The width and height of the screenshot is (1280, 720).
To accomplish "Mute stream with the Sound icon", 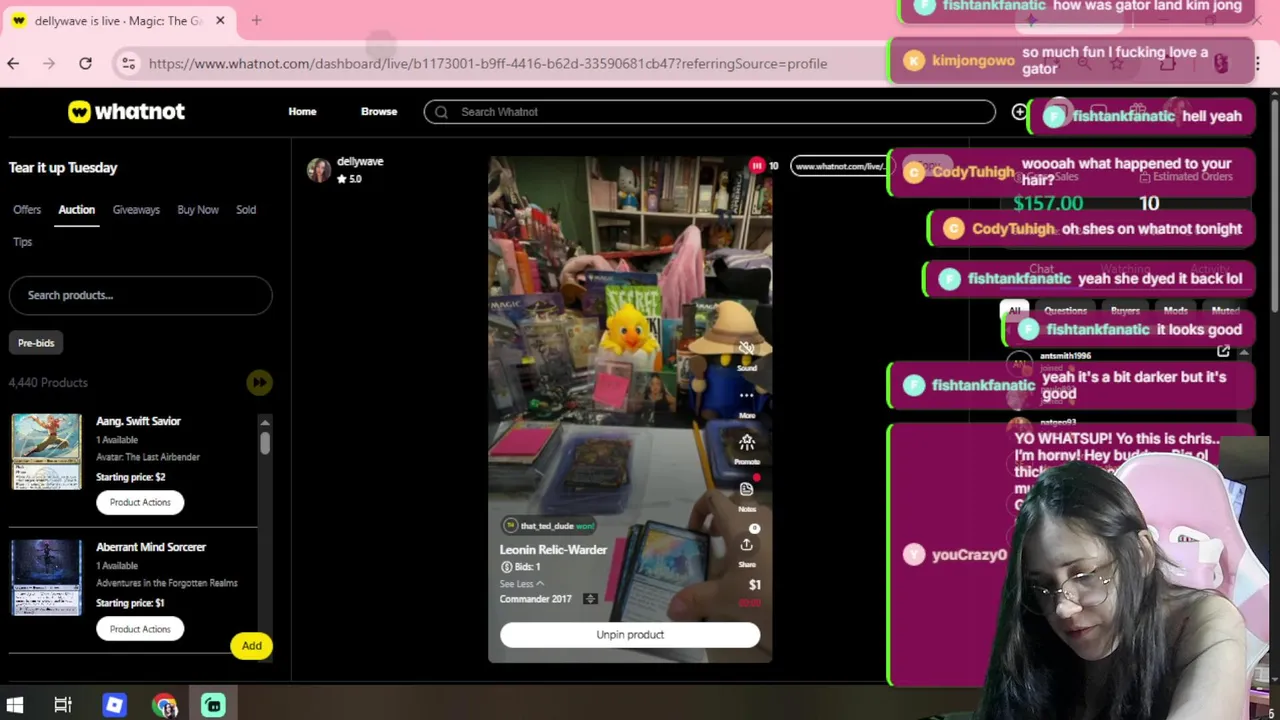I will [x=746, y=348].
